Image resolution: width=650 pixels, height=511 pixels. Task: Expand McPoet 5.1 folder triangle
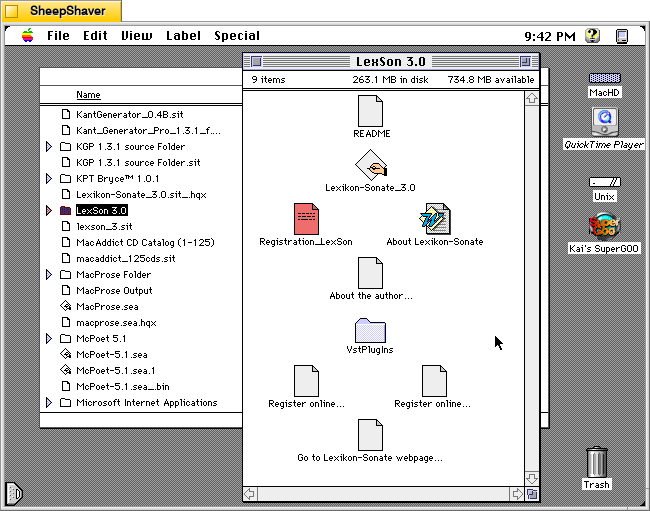[49, 339]
